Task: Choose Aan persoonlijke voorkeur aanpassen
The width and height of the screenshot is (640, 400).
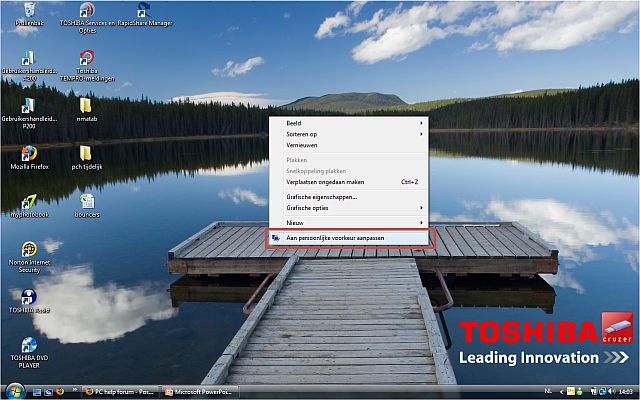Action: [x=349, y=238]
